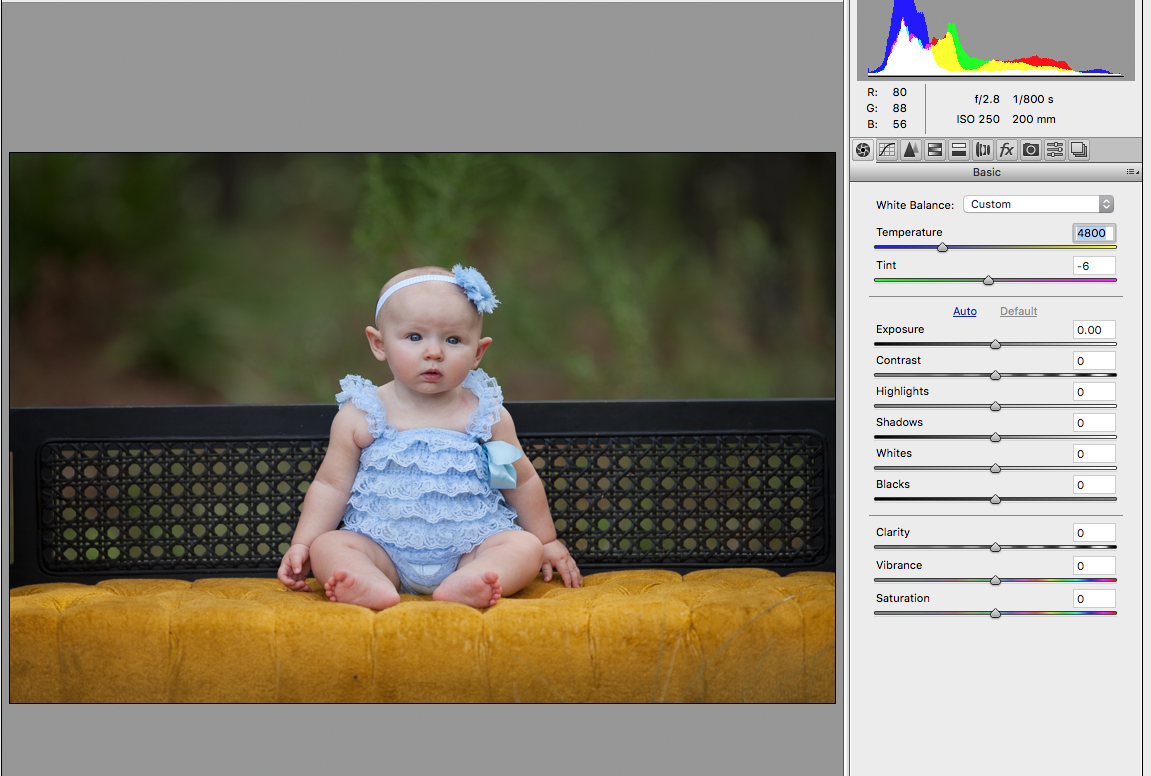Click the Shadows slider handle

[995, 438]
